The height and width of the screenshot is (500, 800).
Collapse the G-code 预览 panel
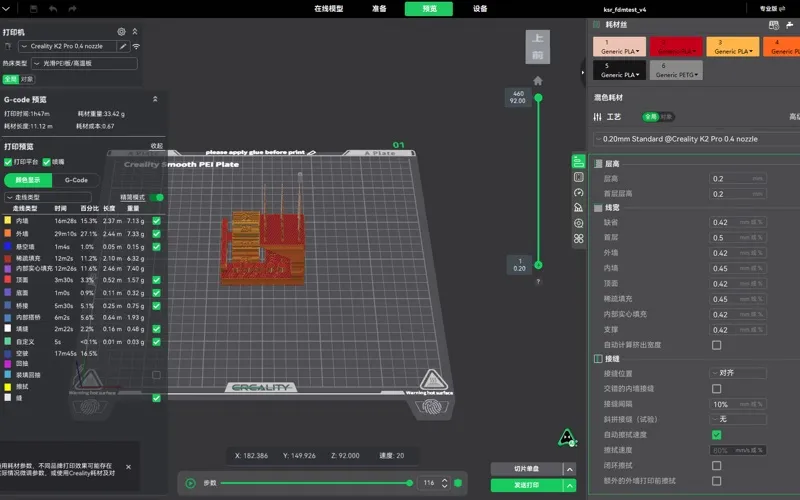pyautogui.click(x=155, y=99)
